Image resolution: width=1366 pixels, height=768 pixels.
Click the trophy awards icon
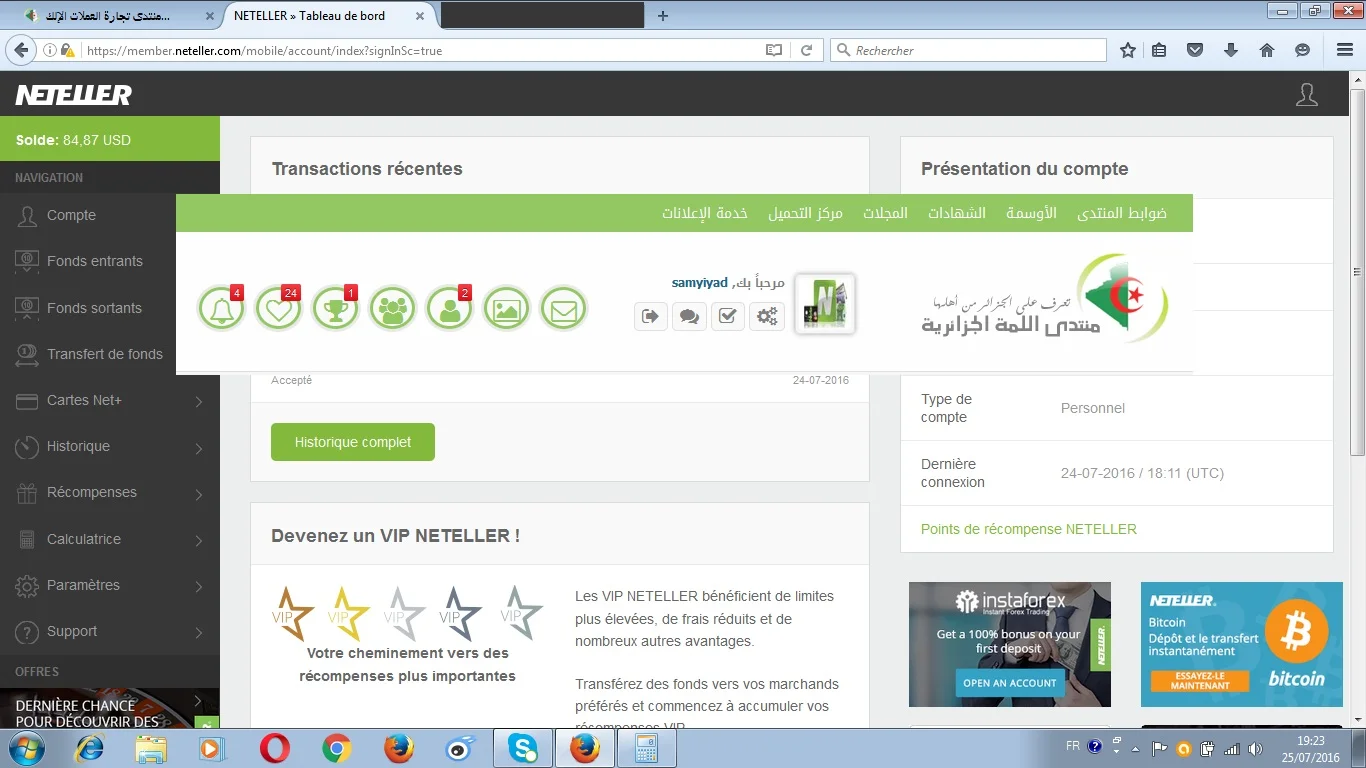point(335,309)
